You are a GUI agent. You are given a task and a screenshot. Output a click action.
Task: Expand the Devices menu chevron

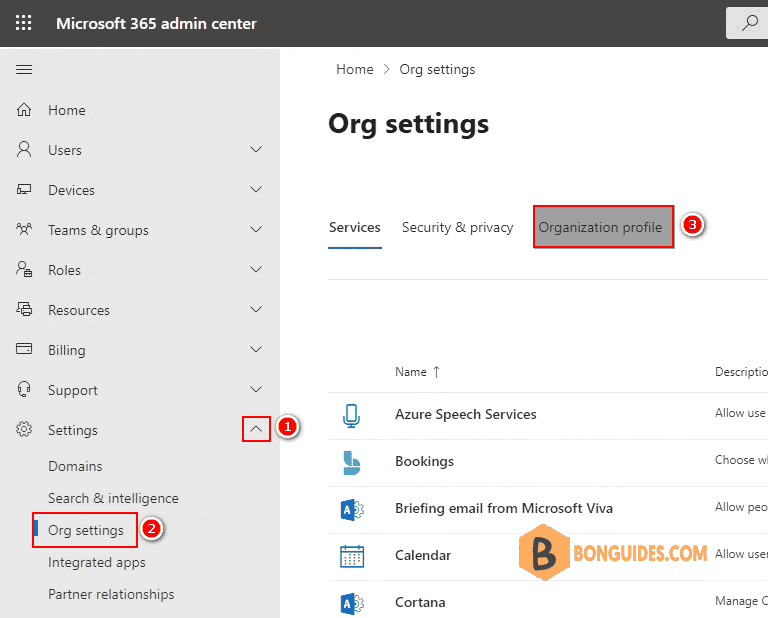coord(256,189)
